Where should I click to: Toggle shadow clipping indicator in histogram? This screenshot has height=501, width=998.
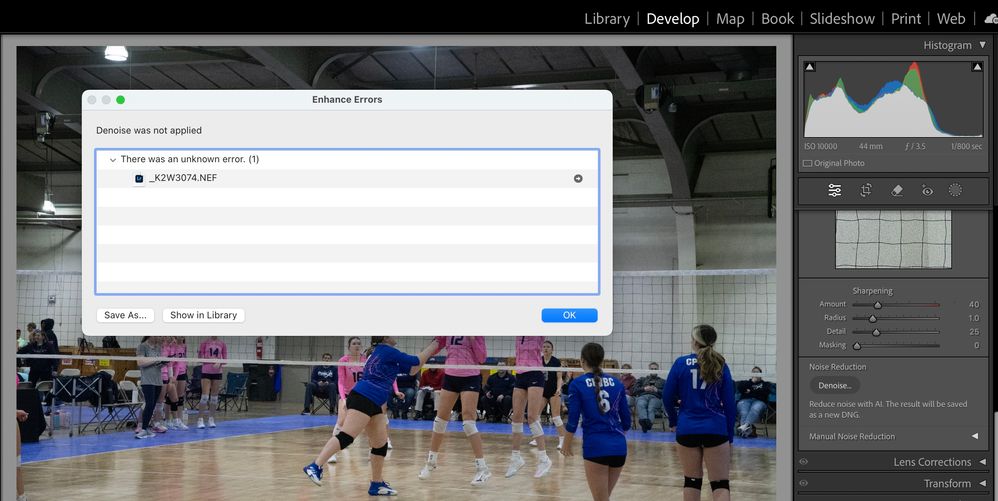click(810, 67)
